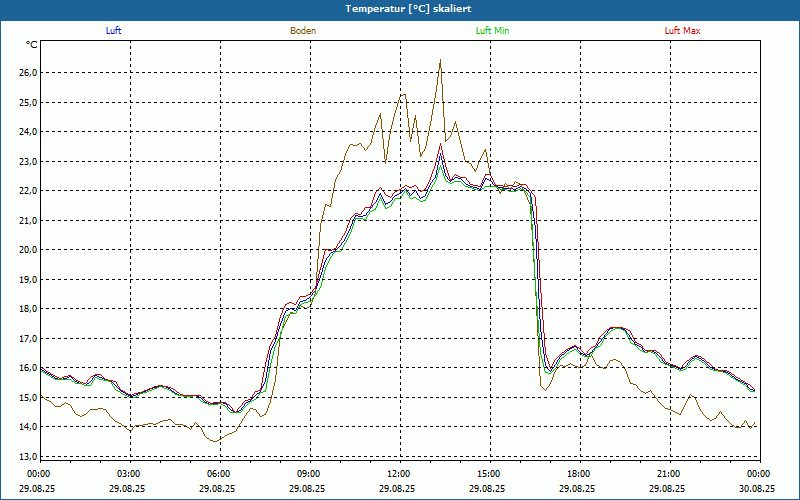Click the 13,0 y-axis tick label
The height and width of the screenshot is (500, 800).
point(28,457)
